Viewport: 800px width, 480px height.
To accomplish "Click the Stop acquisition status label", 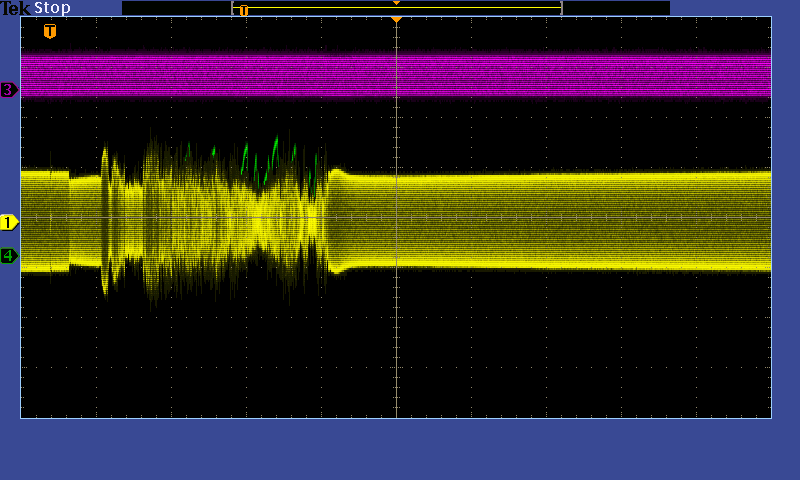I will click(53, 8).
